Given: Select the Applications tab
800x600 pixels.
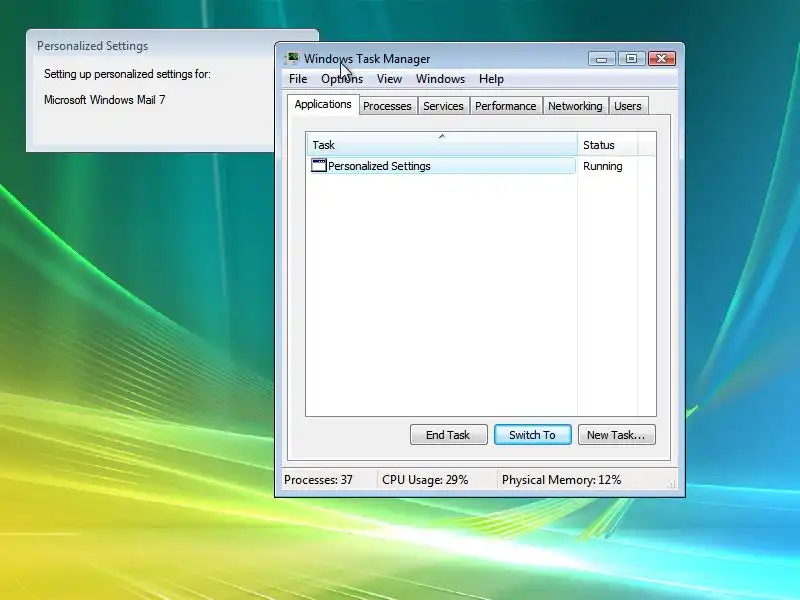Looking at the screenshot, I should [x=323, y=105].
